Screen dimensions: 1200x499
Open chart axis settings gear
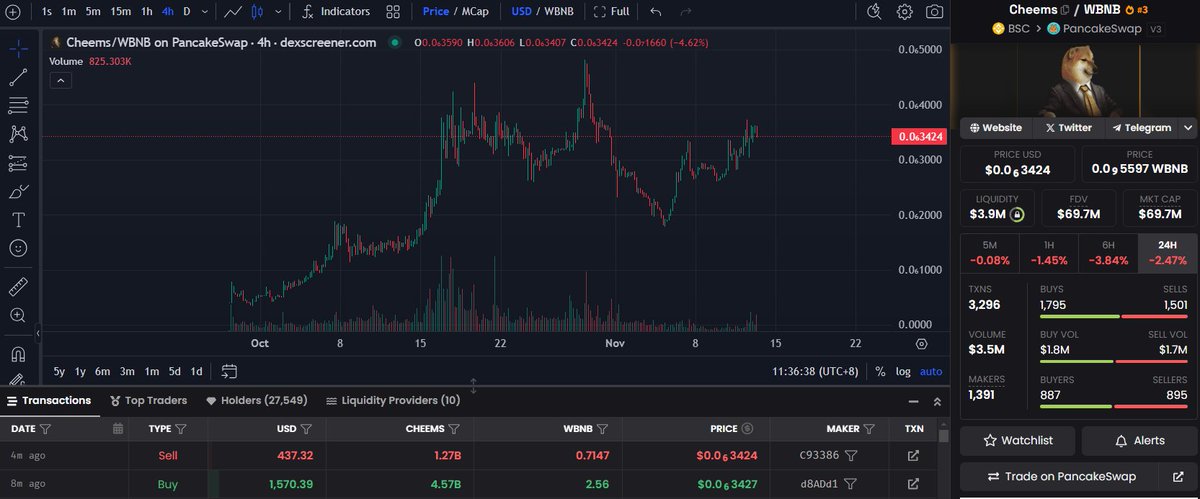click(921, 343)
